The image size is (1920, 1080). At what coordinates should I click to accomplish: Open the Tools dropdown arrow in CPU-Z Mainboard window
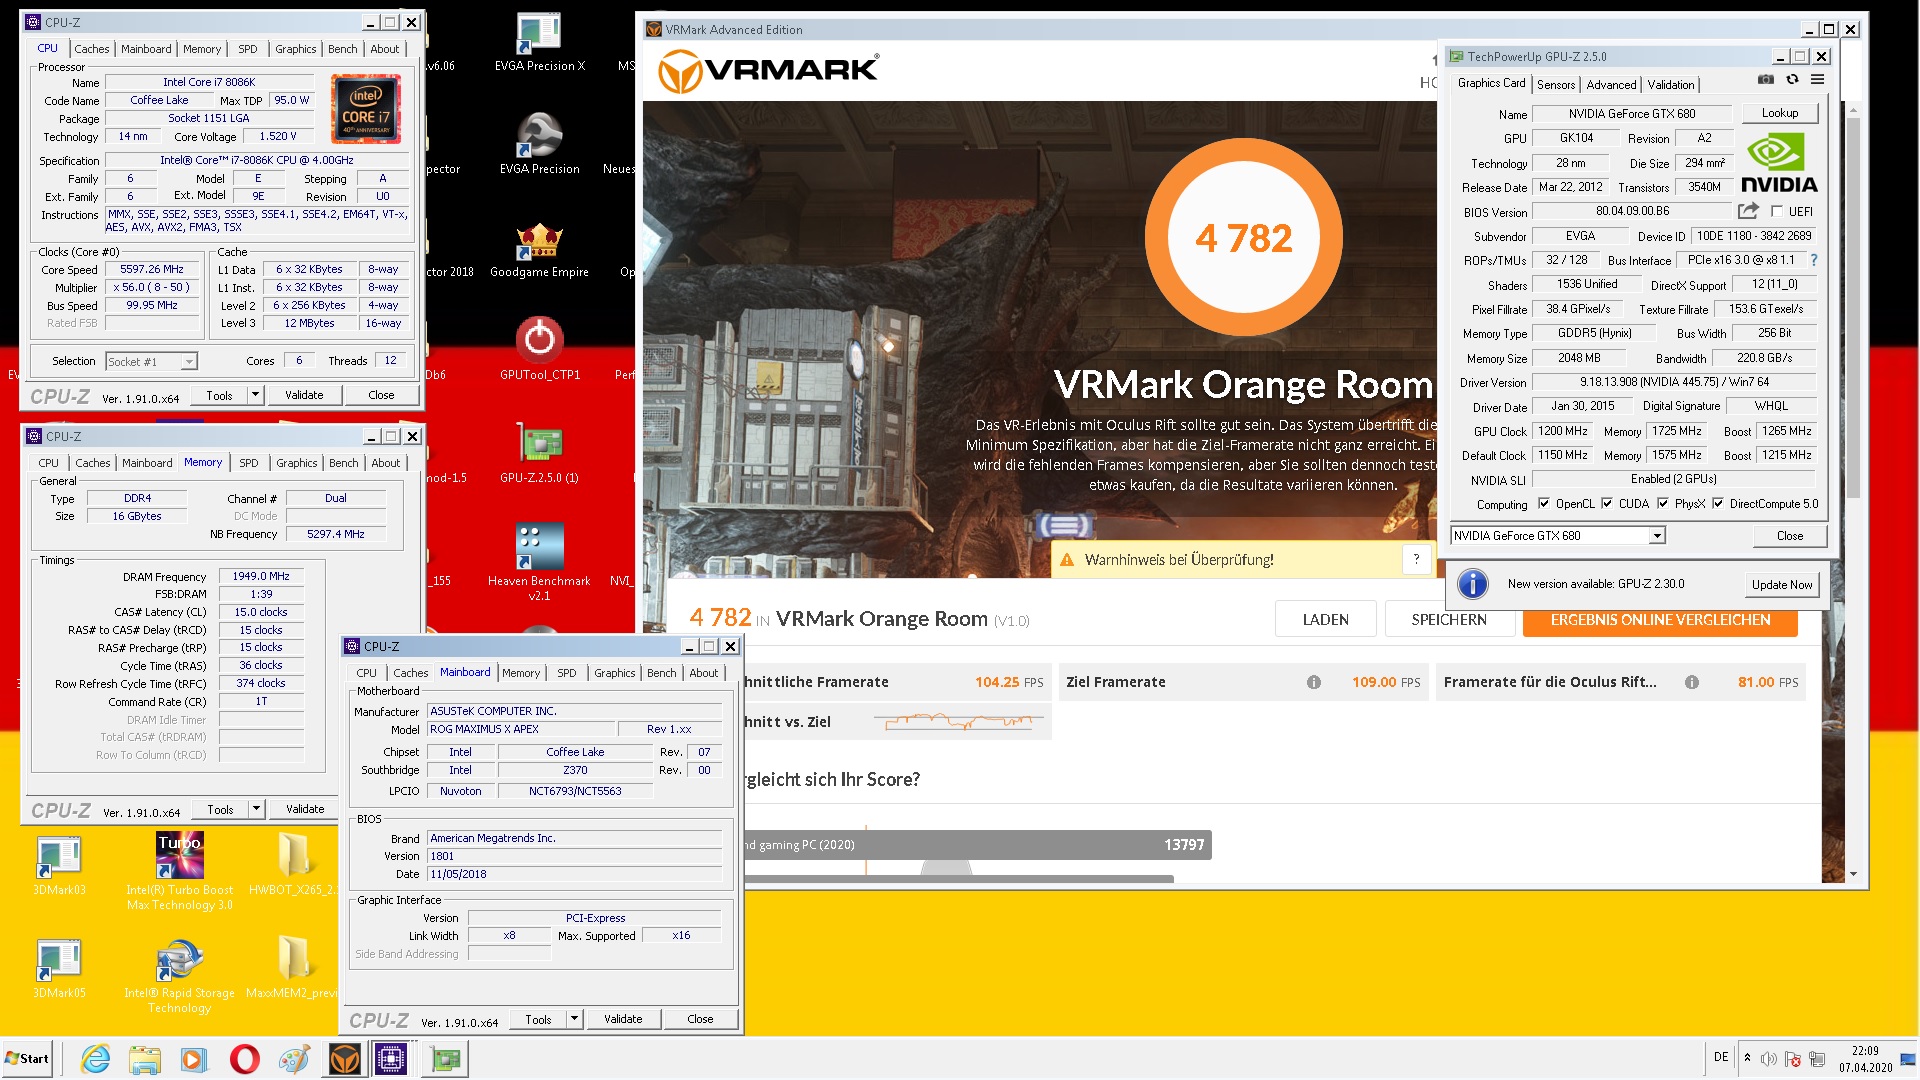[x=574, y=1019]
